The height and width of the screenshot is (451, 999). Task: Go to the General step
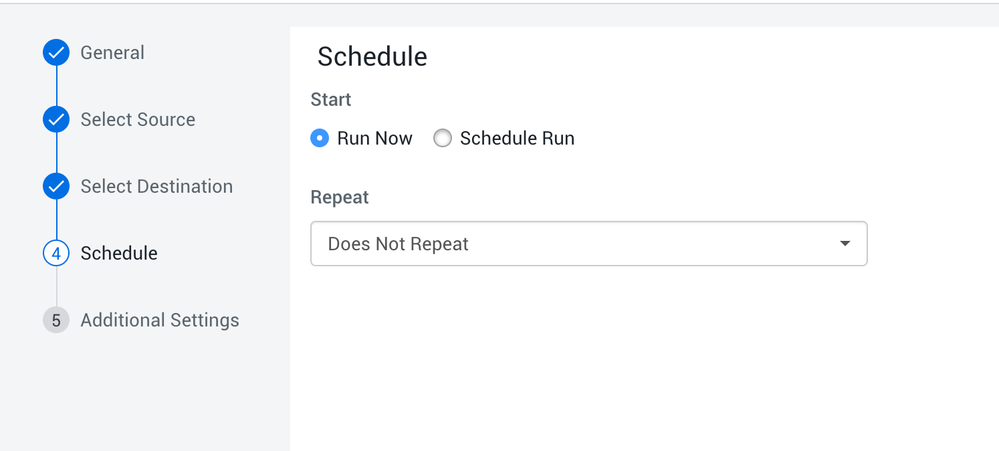point(112,53)
